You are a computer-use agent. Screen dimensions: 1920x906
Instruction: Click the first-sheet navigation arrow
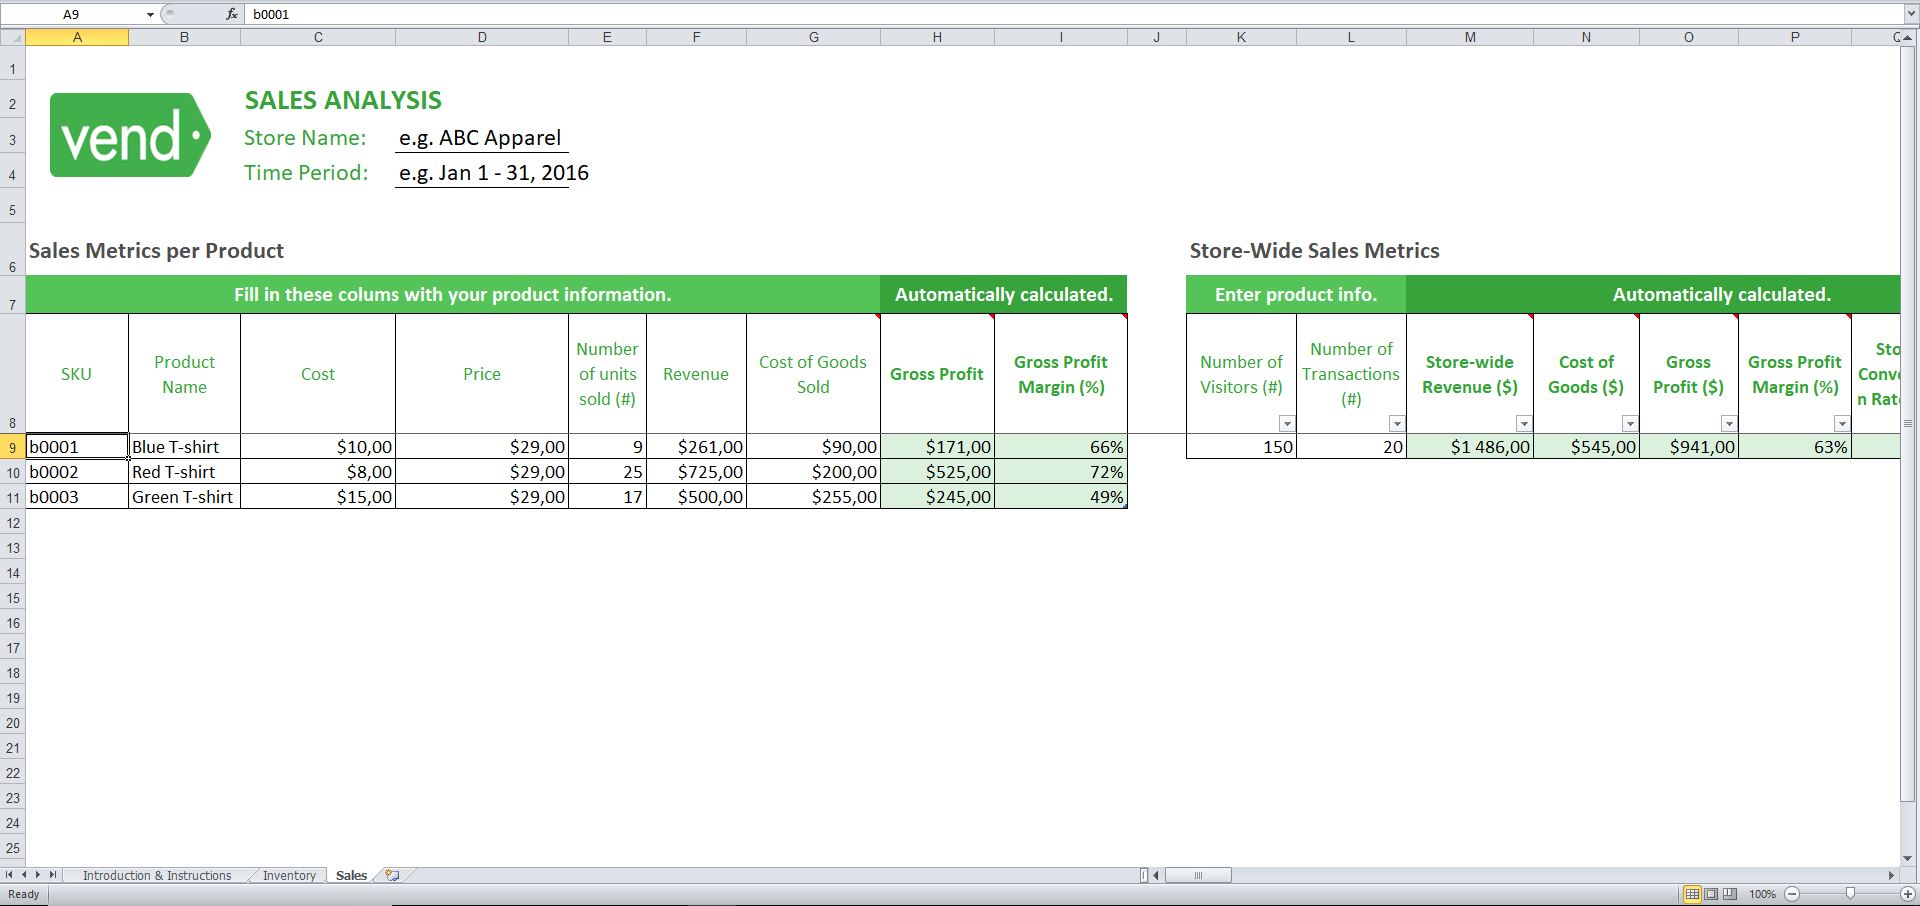click(9, 875)
